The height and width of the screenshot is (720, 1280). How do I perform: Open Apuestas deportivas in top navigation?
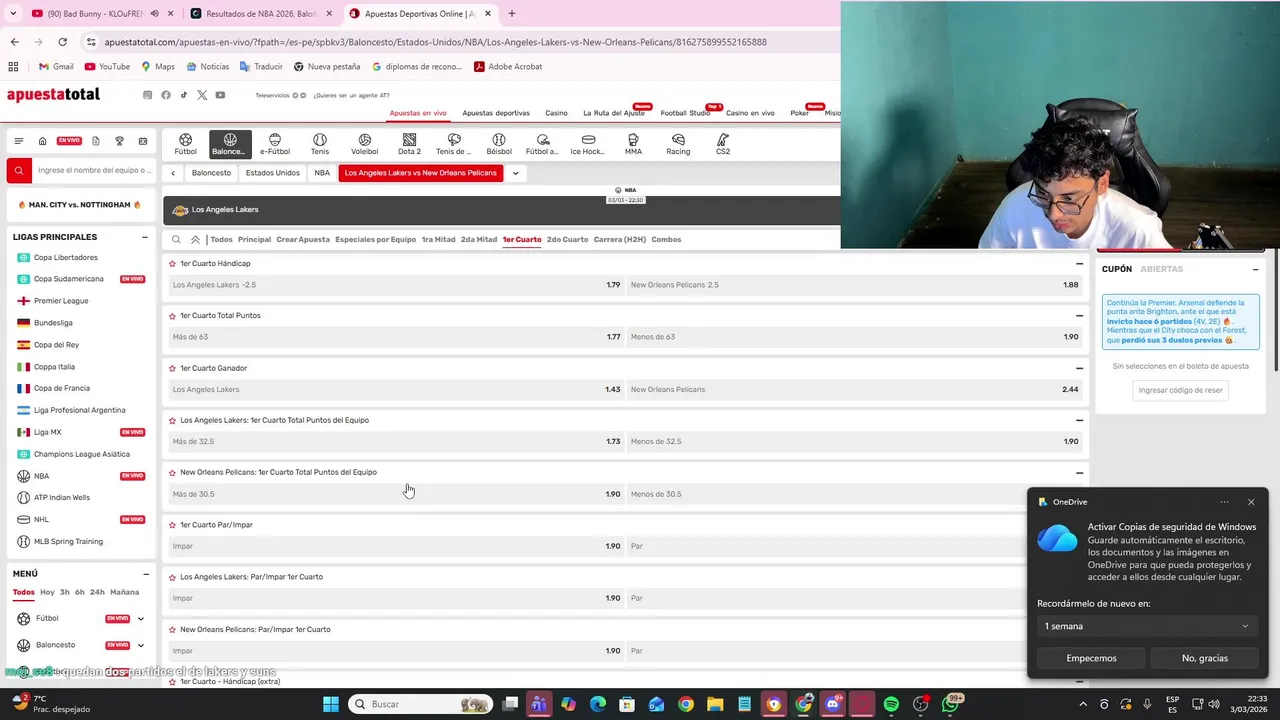[496, 113]
